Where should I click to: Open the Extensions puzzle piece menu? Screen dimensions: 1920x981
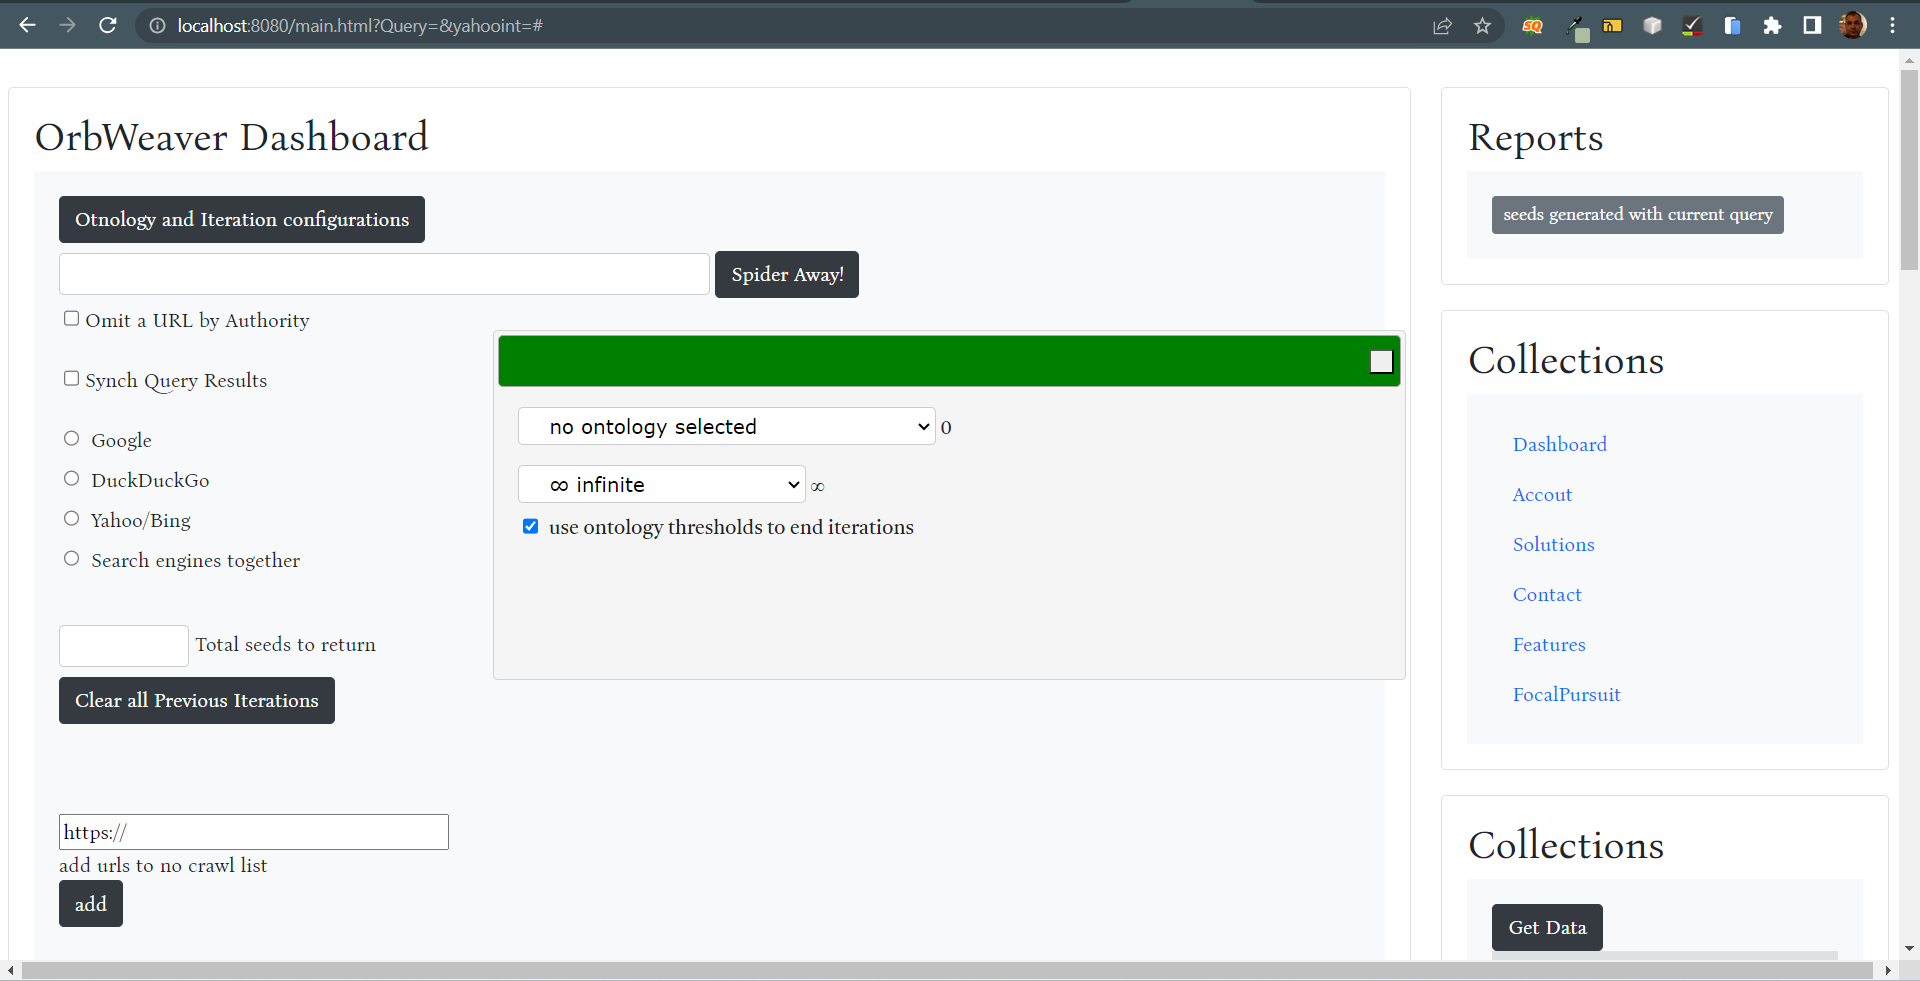pyautogui.click(x=1772, y=26)
